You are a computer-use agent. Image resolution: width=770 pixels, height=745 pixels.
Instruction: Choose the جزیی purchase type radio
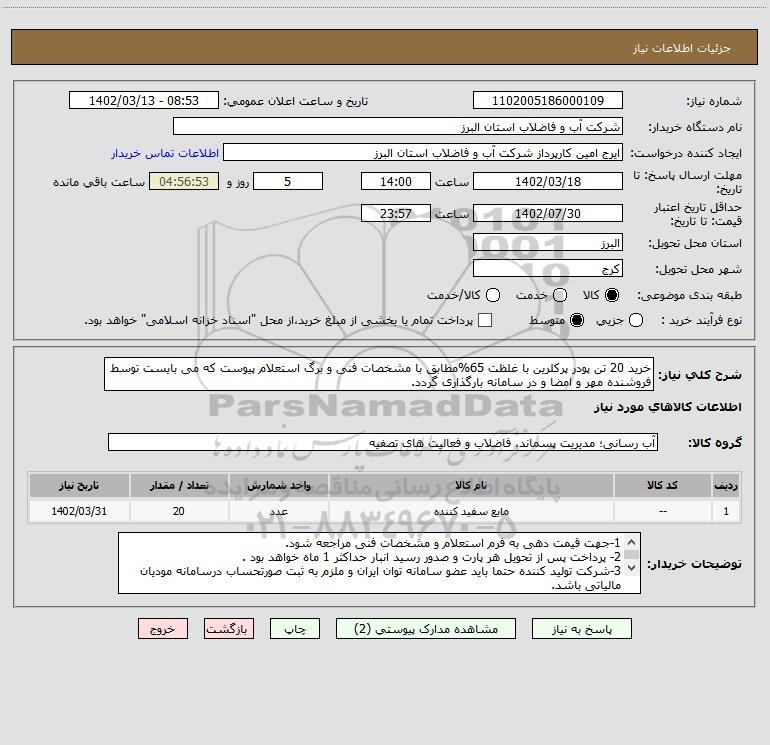[x=635, y=320]
